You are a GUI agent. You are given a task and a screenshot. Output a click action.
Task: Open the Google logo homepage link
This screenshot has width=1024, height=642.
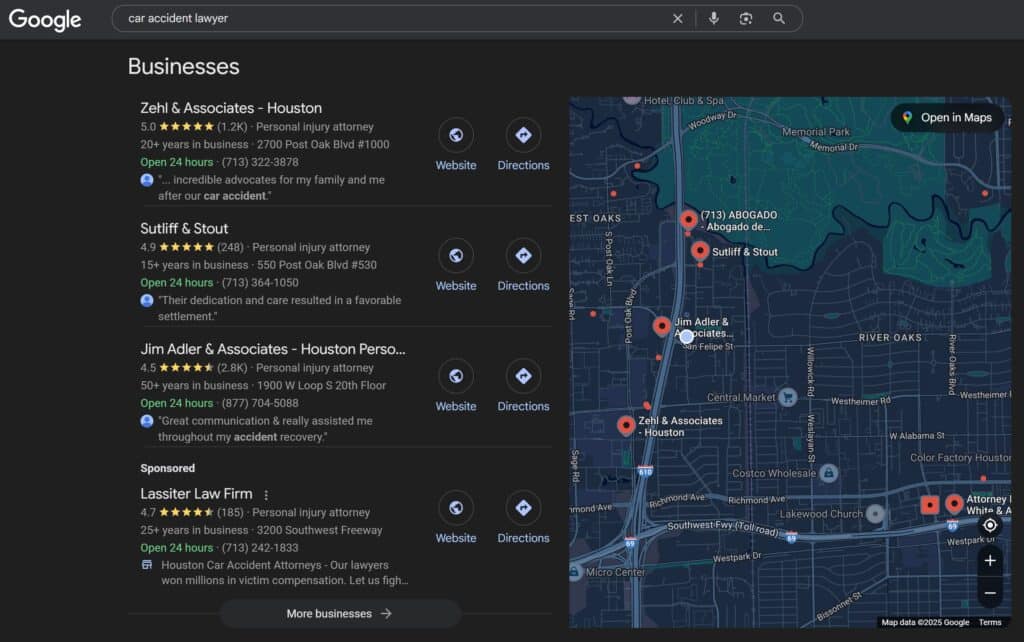point(45,20)
